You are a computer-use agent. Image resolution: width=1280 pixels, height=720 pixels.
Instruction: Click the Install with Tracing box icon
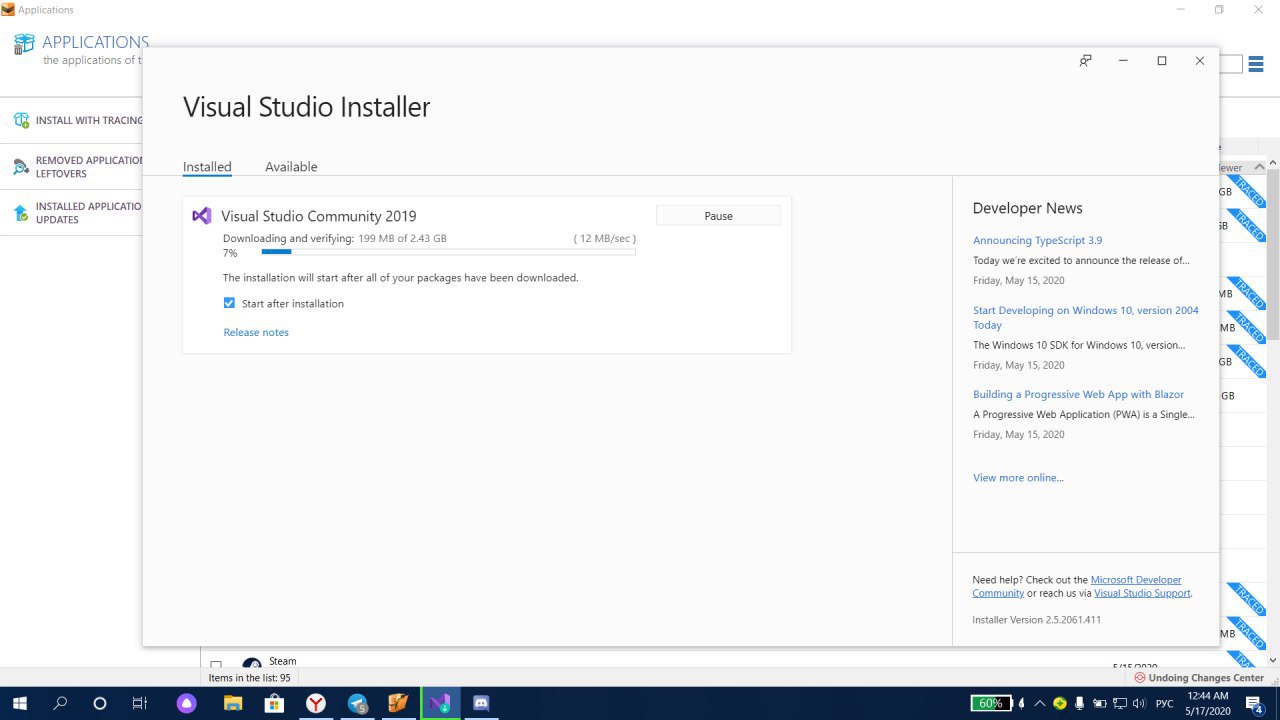21,120
